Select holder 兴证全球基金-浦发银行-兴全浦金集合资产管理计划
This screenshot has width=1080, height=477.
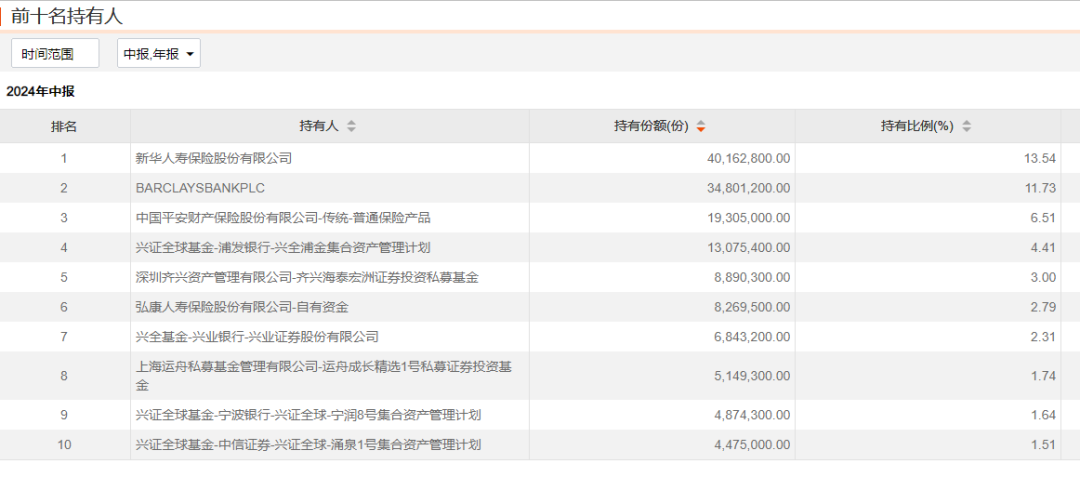coord(283,247)
